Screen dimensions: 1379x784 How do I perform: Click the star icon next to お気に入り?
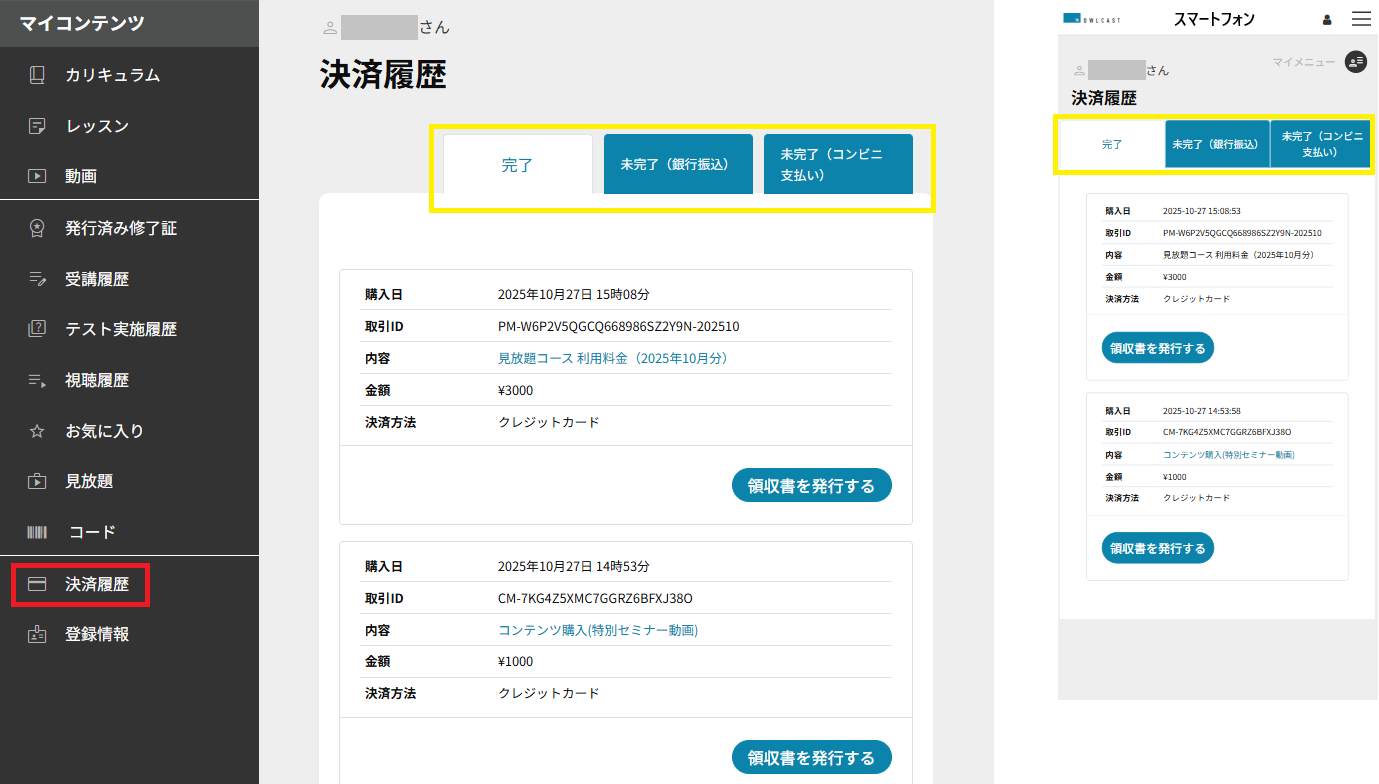point(37,431)
